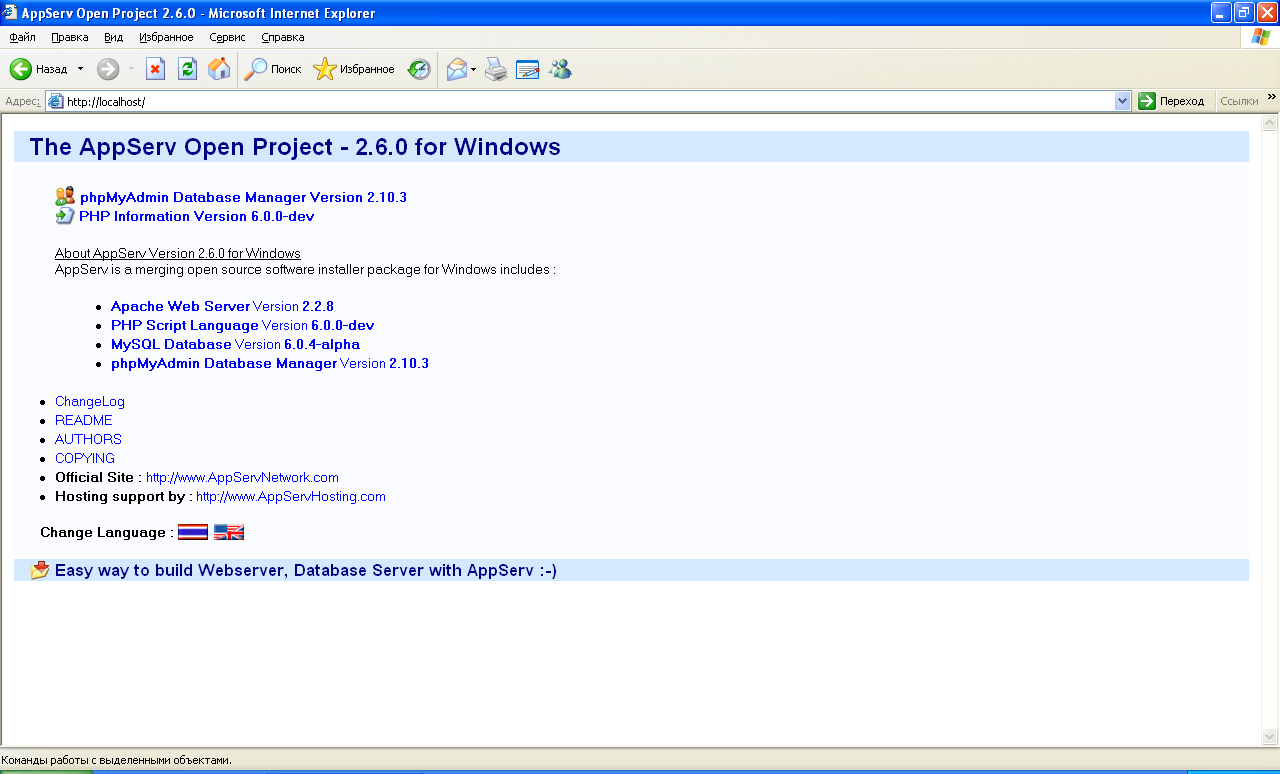Image resolution: width=1280 pixels, height=774 pixels.
Task: Open the PHP Script Language link
Action: (185, 325)
